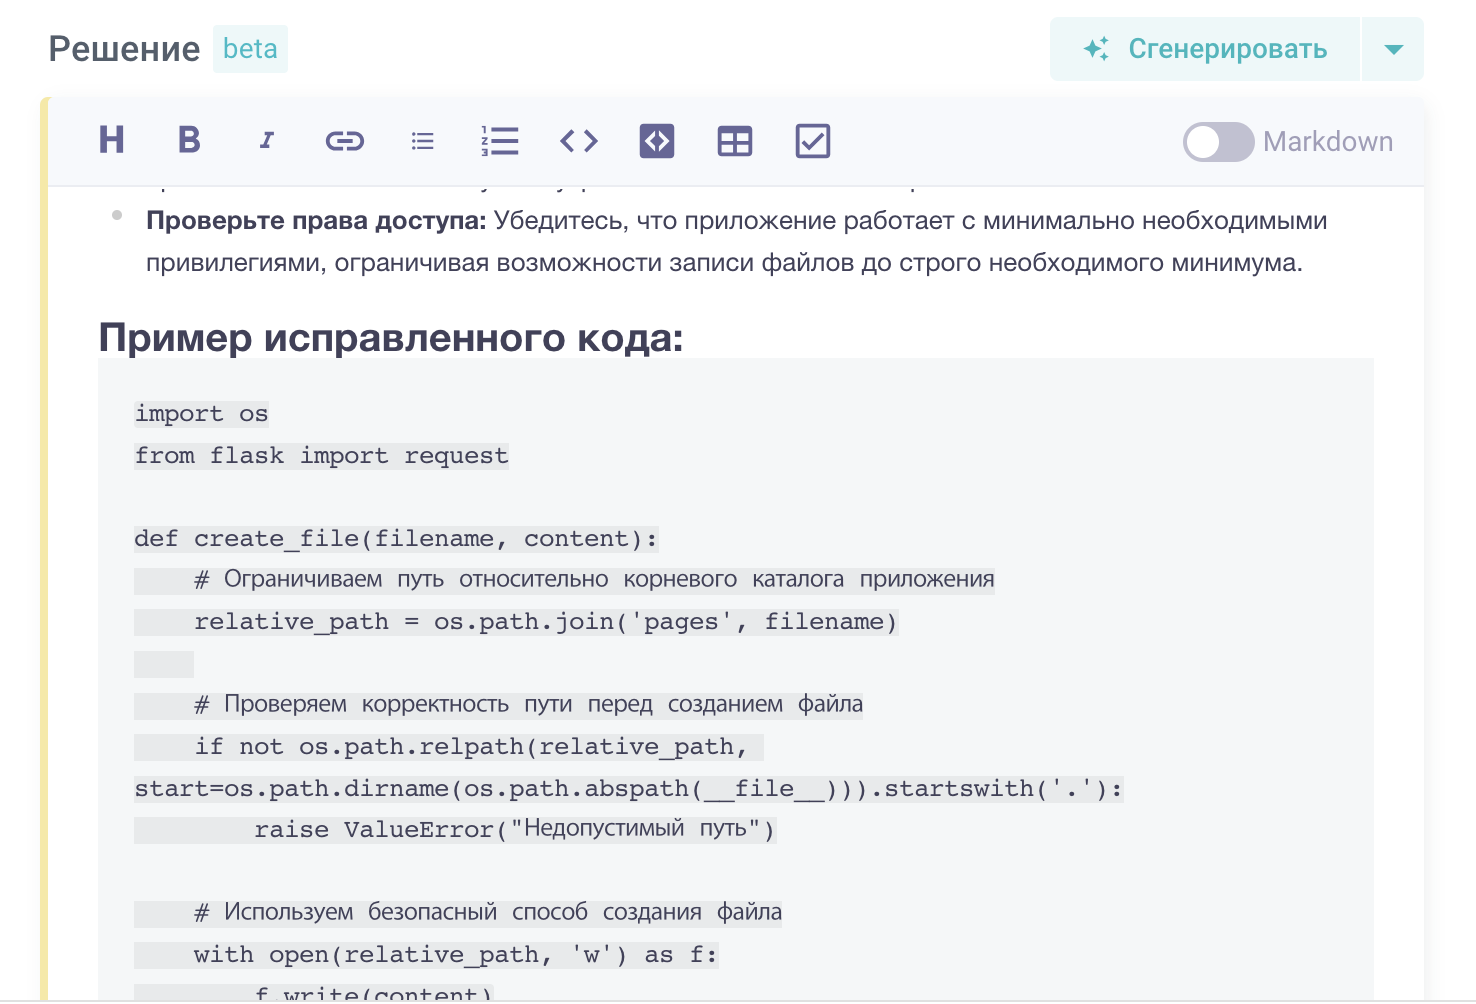Create a numbered list
Viewport: 1476px width, 1004px height.
pyautogui.click(x=500, y=141)
